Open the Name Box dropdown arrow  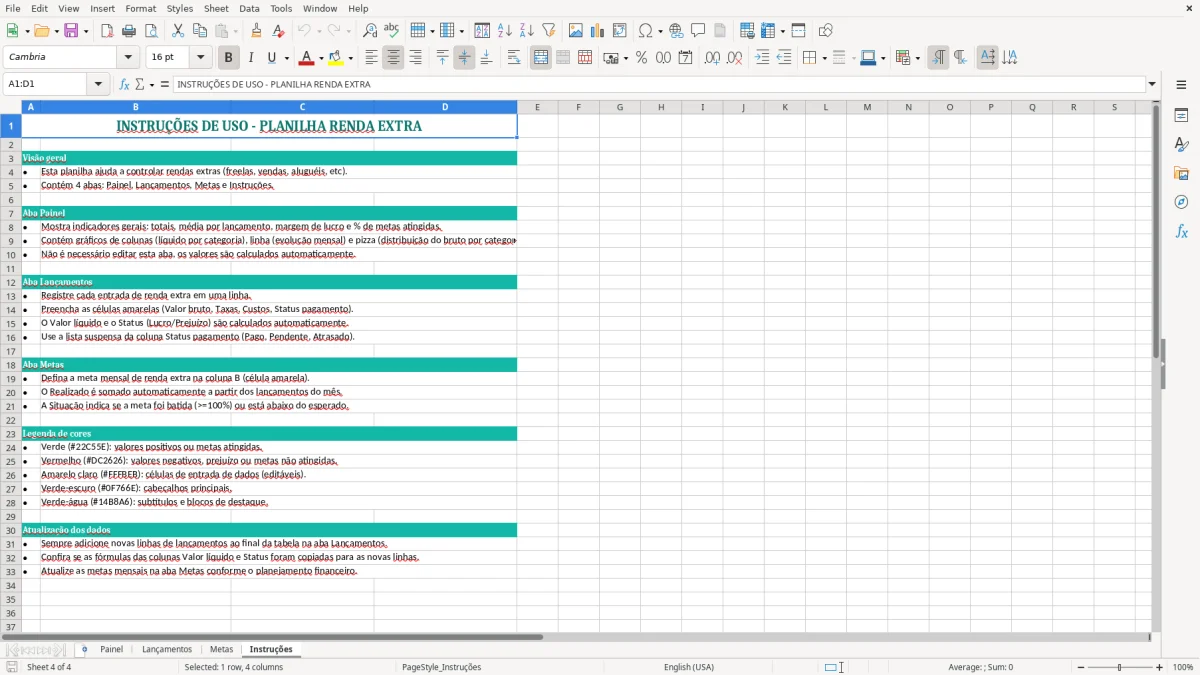pyautogui.click(x=99, y=84)
